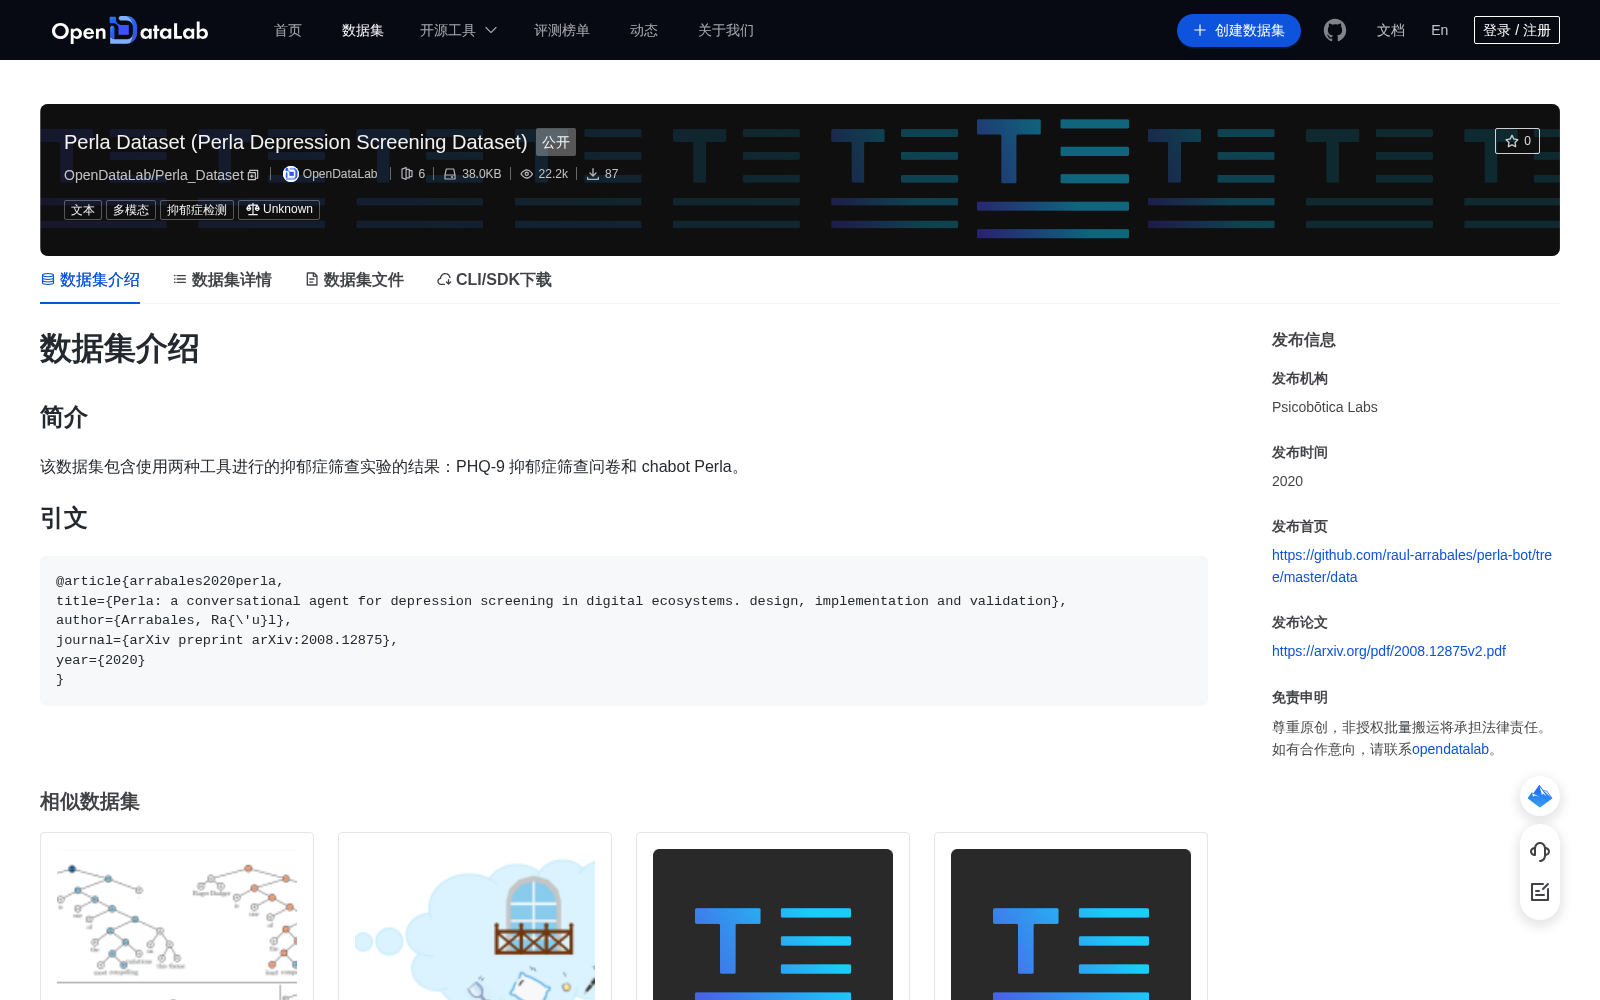Open 关于我们 navigation item
Image resolution: width=1600 pixels, height=1000 pixels.
pos(726,30)
